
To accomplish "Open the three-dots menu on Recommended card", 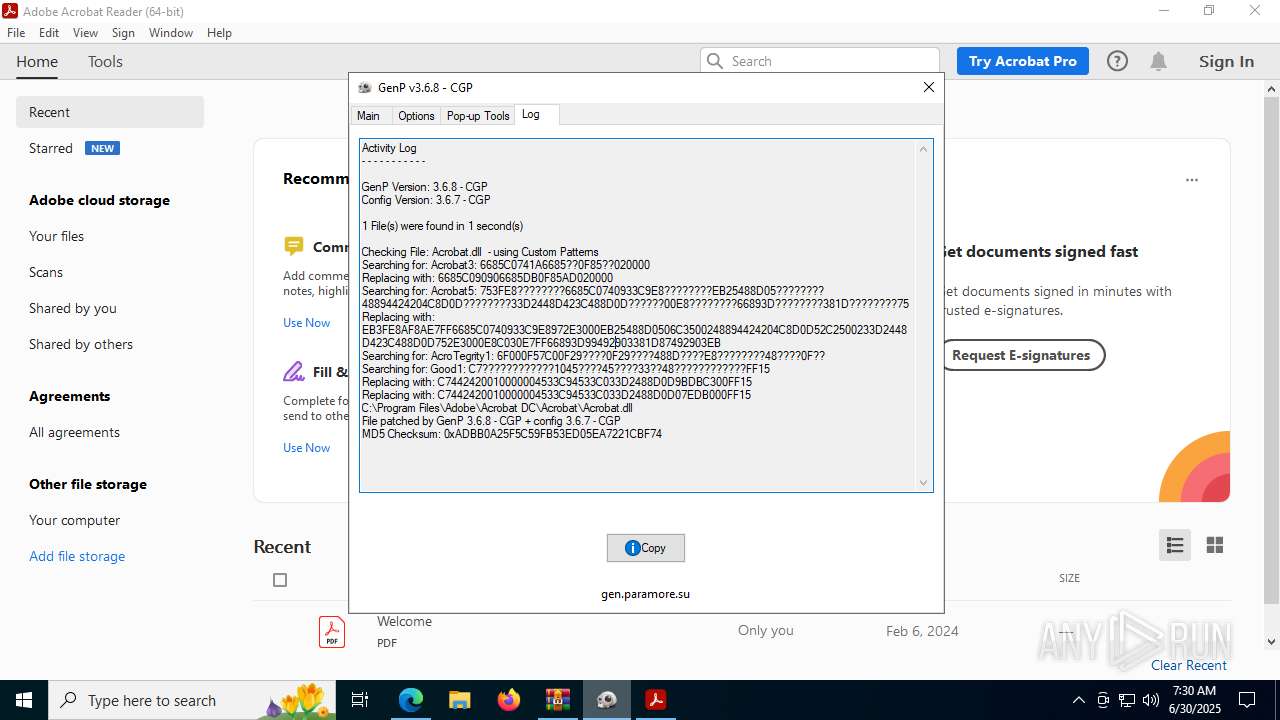I will [x=1191, y=180].
